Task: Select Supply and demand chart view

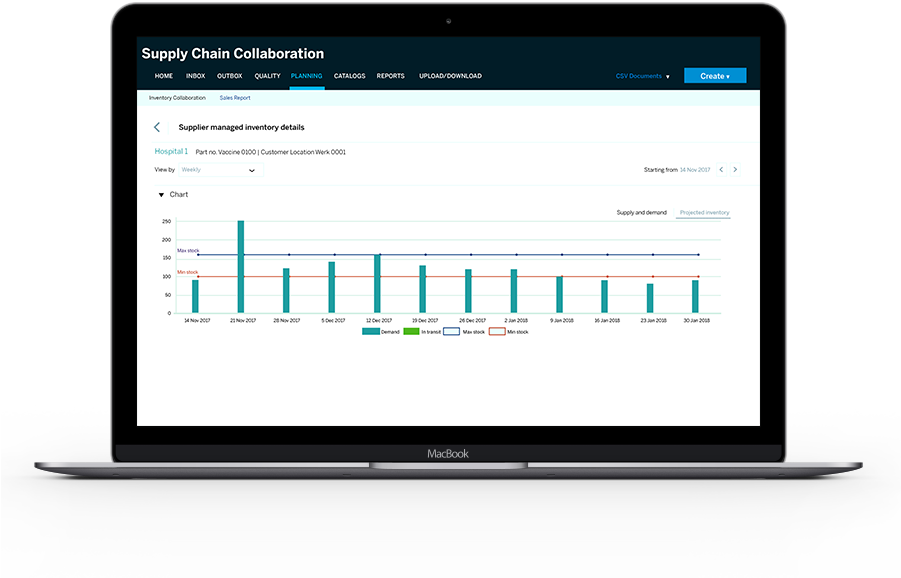Action: (x=641, y=213)
